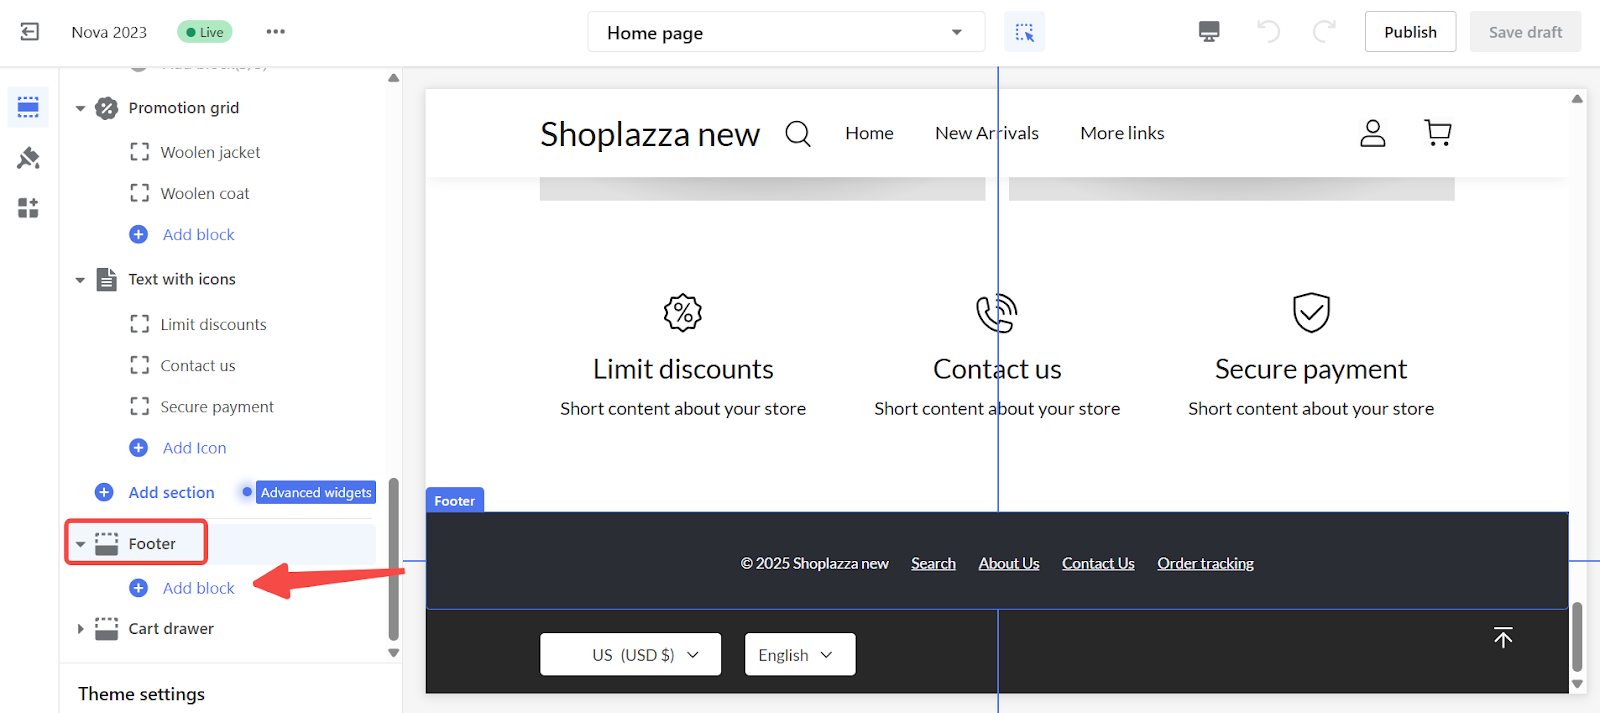Click plus icon beside Add section
1600x713 pixels.
[x=104, y=492]
